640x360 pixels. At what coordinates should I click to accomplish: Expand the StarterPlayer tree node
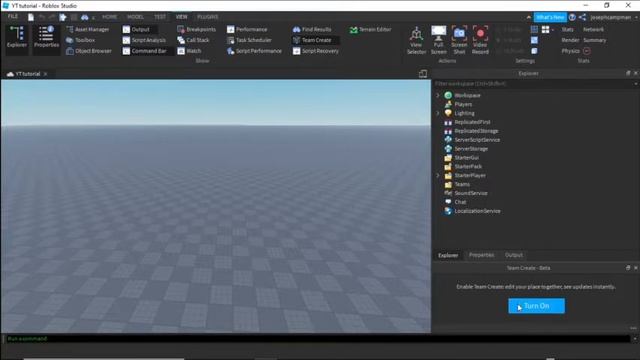(438, 176)
